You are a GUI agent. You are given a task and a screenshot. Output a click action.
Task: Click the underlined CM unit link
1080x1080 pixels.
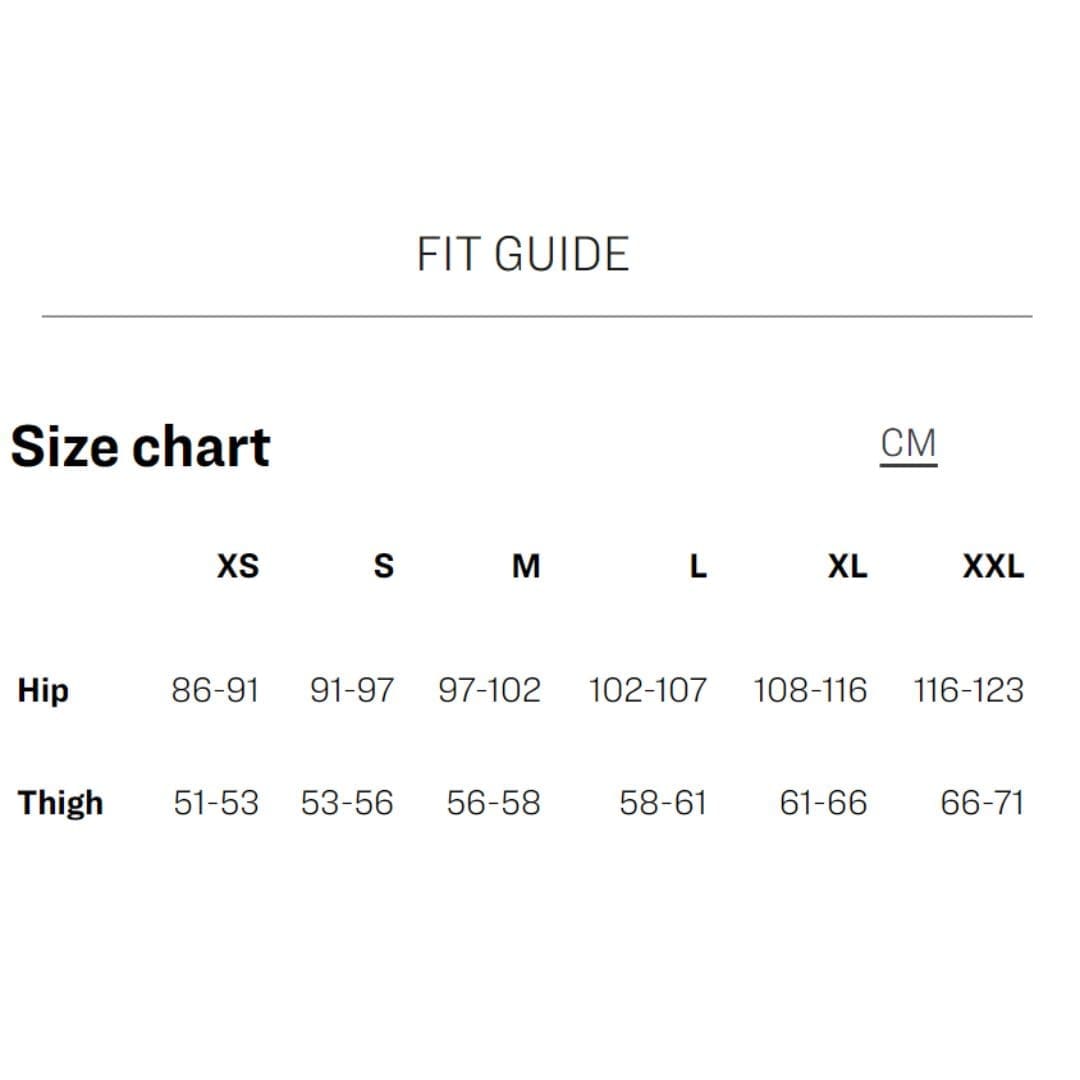coord(908,444)
